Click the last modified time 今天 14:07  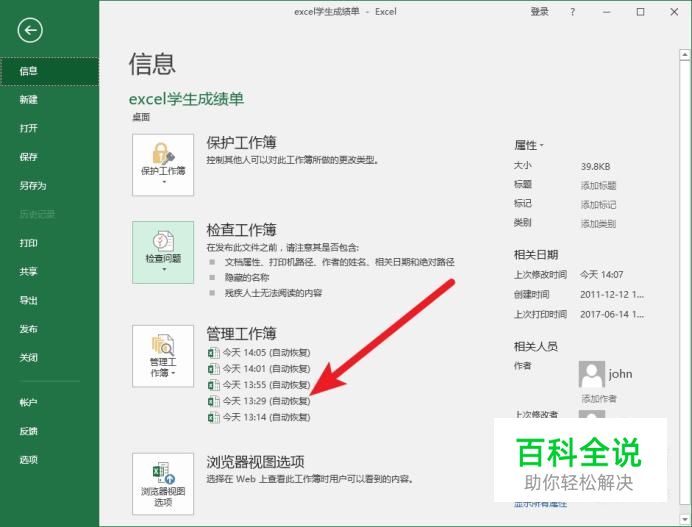(602, 275)
